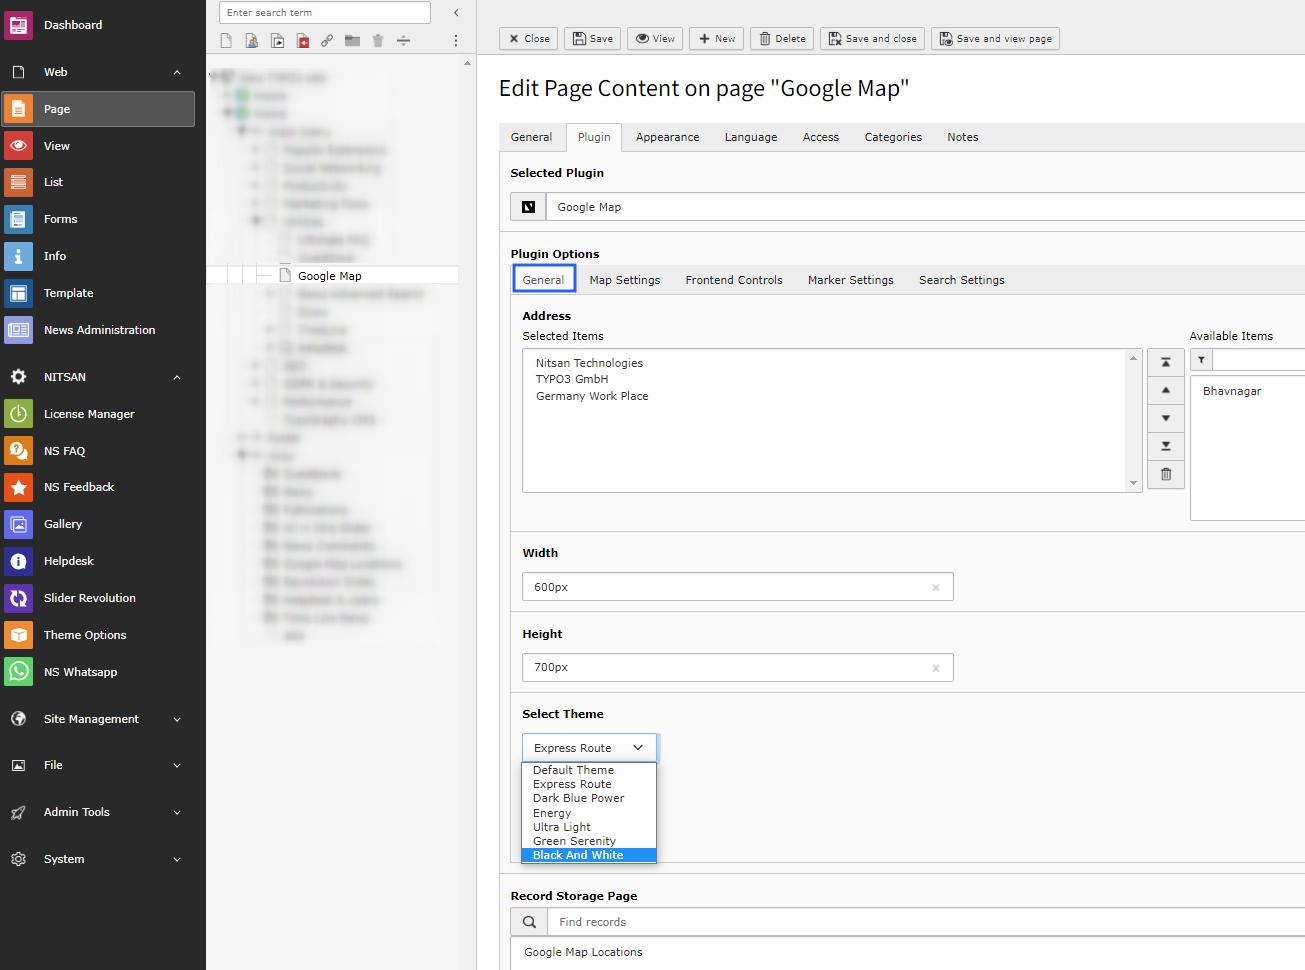Choose Black And White theme
The height and width of the screenshot is (970, 1305).
pos(589,855)
